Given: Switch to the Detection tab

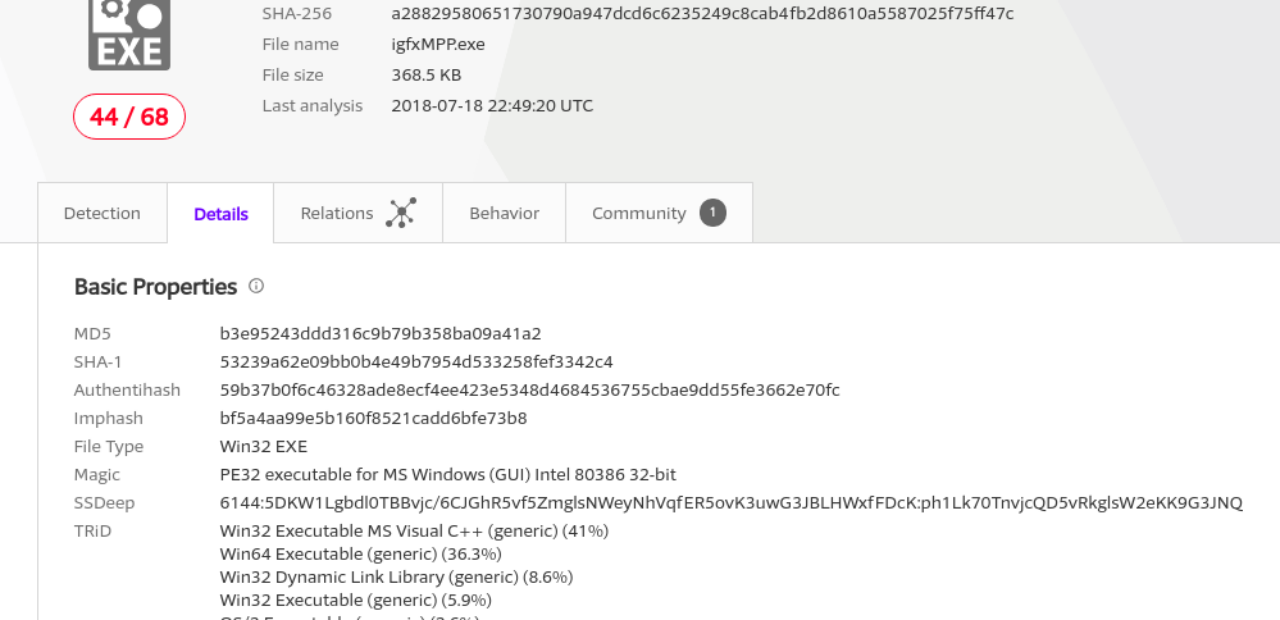Looking at the screenshot, I should pyautogui.click(x=102, y=213).
